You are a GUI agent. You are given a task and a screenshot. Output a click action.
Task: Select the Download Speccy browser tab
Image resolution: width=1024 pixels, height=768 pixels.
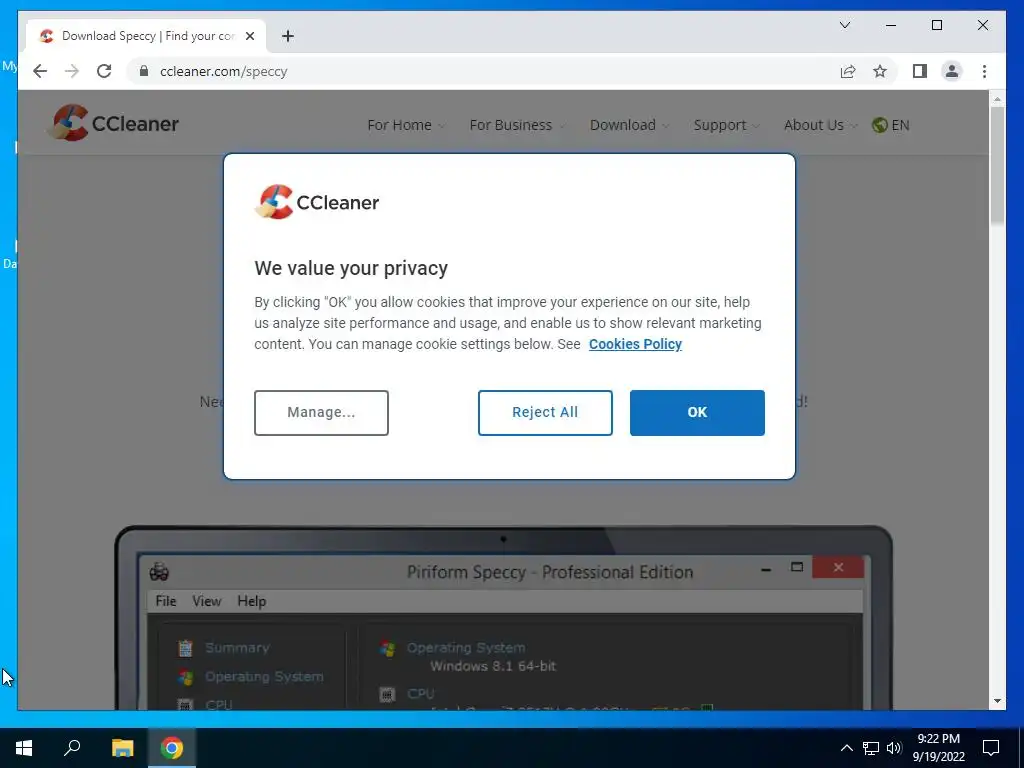(x=146, y=36)
